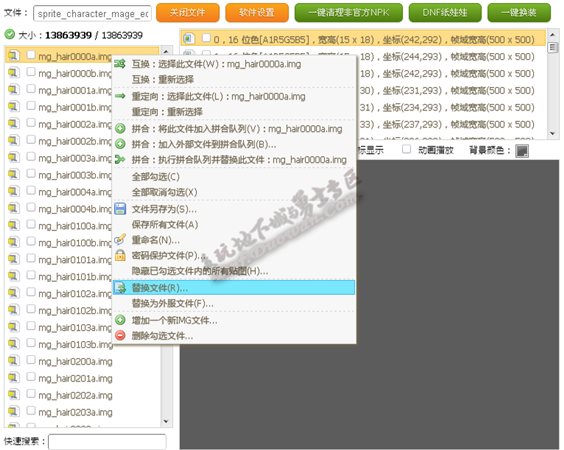Click the 一键清理非官方NPK button

point(349,13)
